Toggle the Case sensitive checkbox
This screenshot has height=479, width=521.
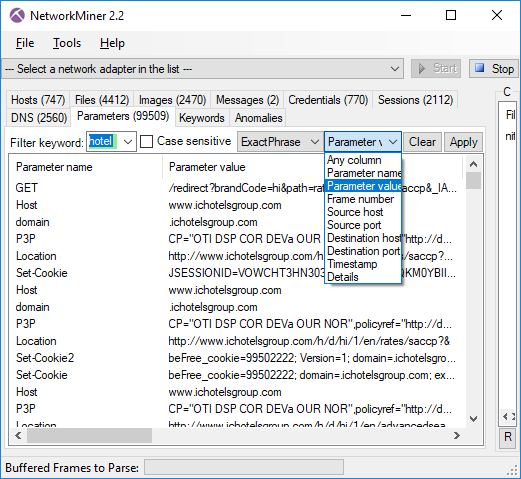[x=146, y=141]
